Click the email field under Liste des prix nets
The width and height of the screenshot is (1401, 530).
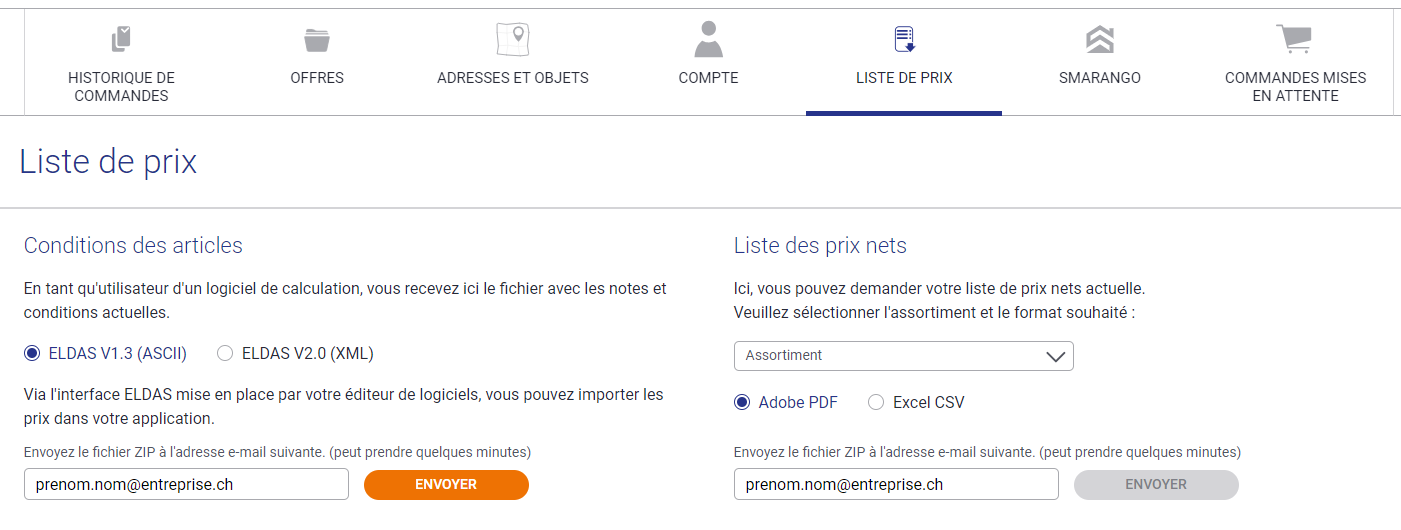(896, 484)
